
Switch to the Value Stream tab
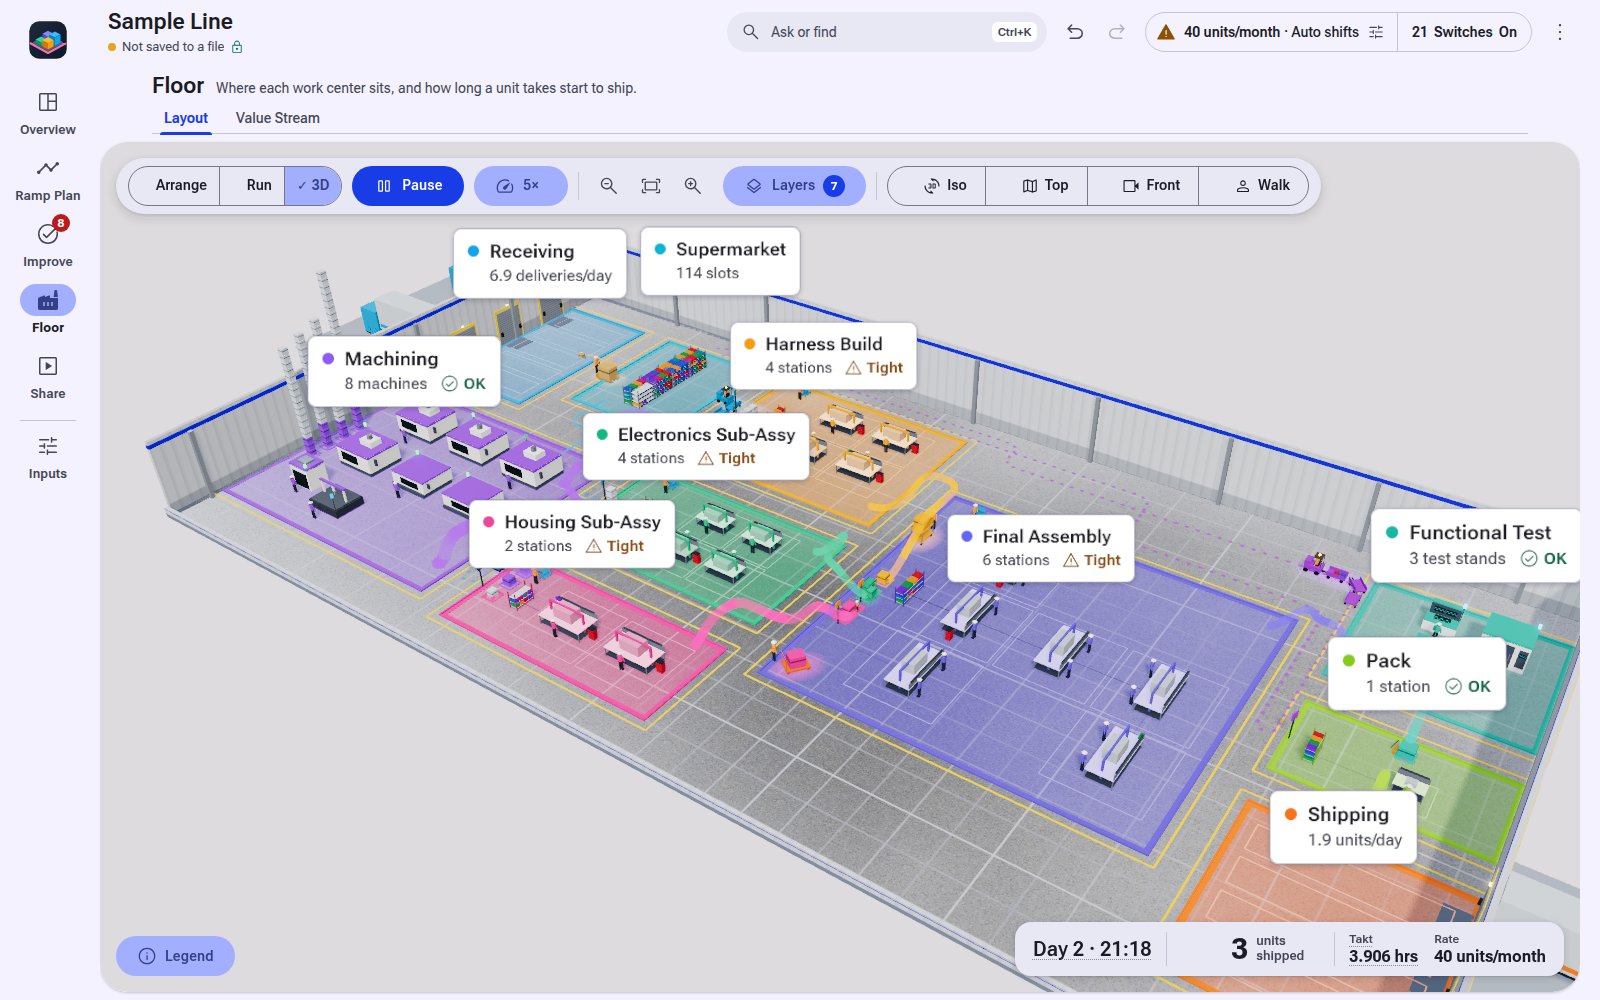click(x=278, y=118)
